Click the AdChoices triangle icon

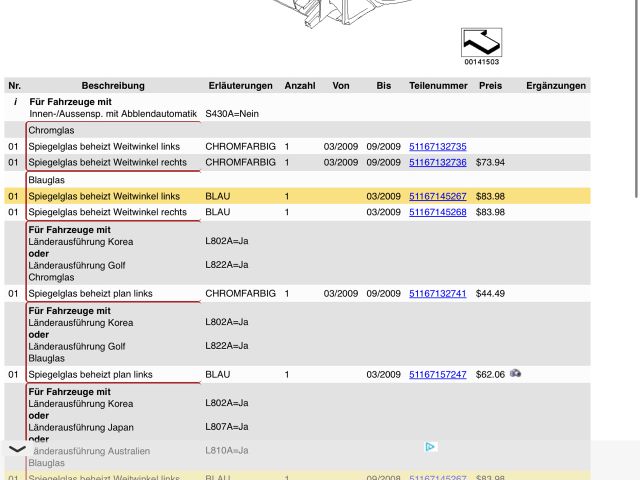430,447
